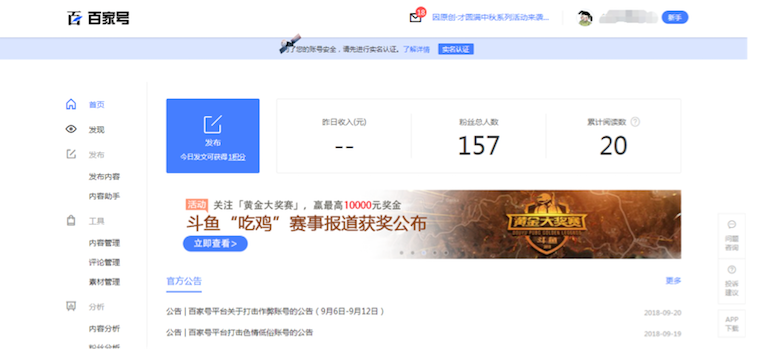Open 内容助手 in the sidebar
The image size is (759, 364).
(104, 196)
